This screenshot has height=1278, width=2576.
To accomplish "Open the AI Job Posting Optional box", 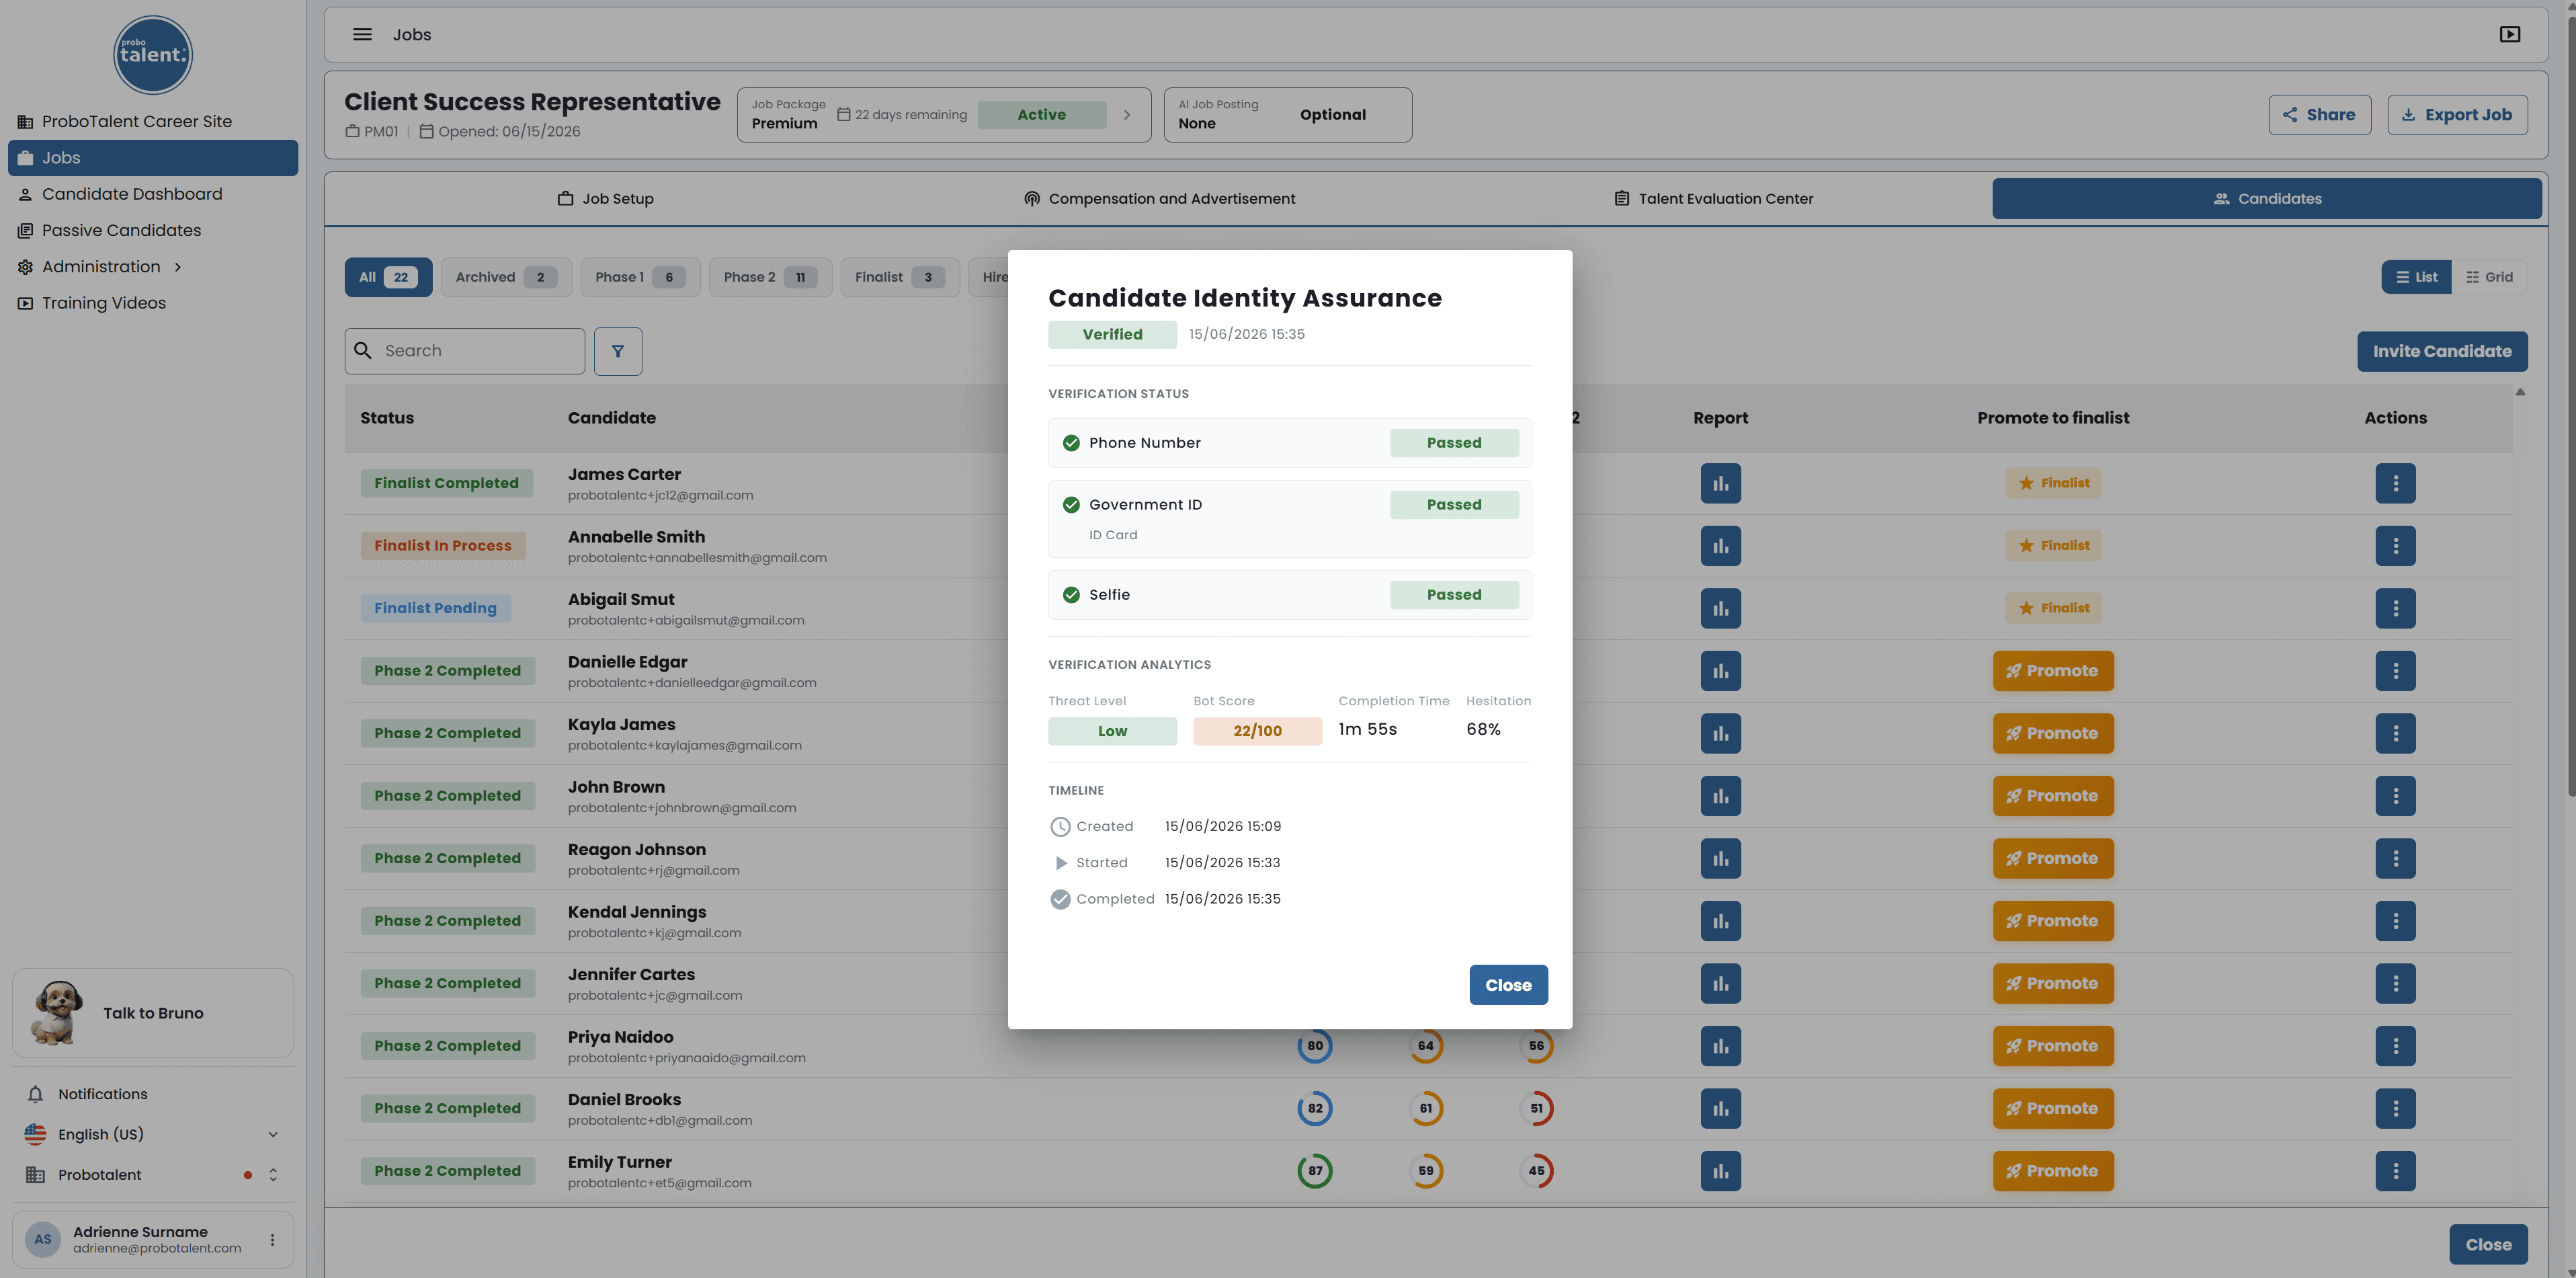I will [1287, 115].
